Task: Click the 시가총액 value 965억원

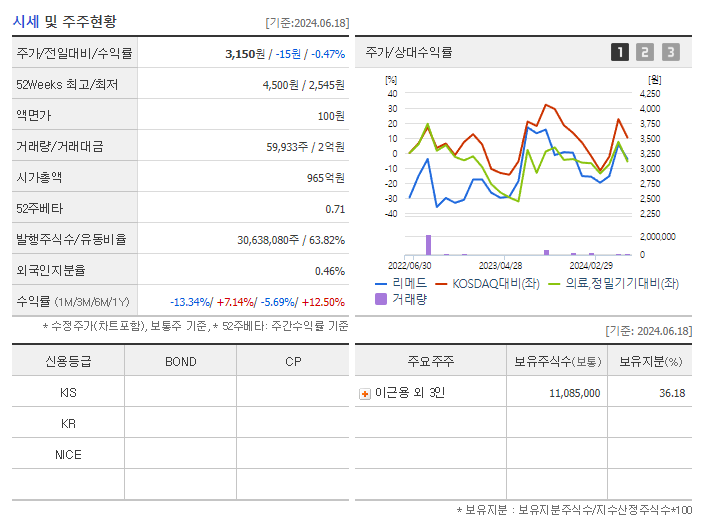Action: coord(325,178)
